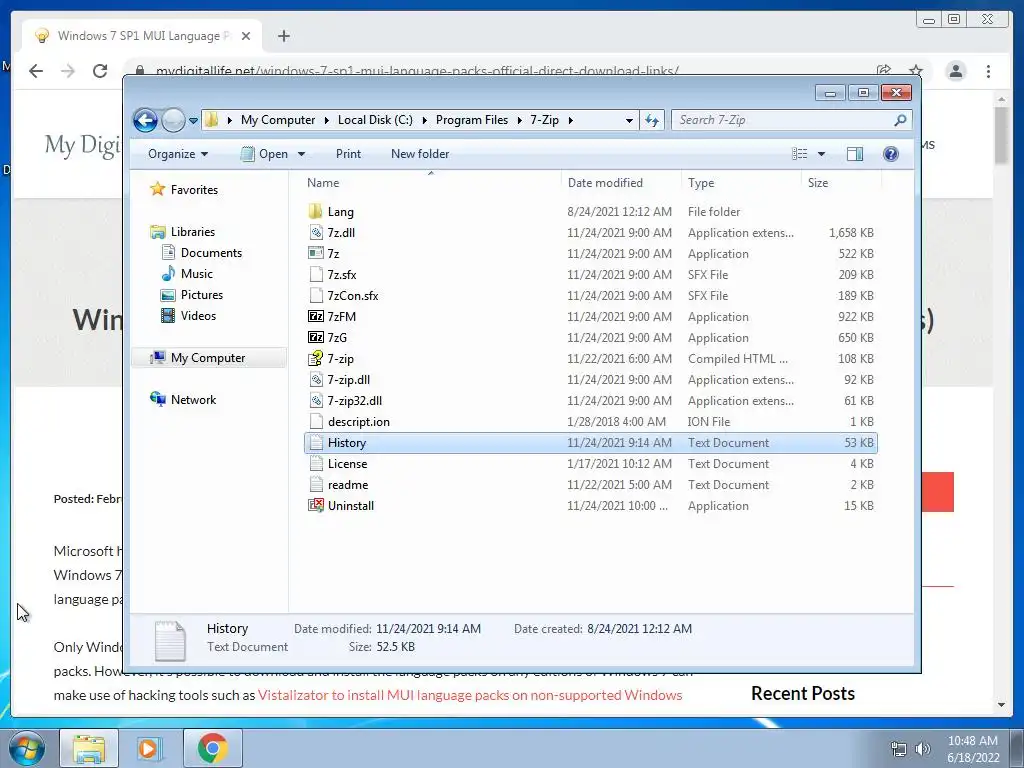Screen dimensions: 1024x768
Task: Sort by the Name column header
Action: (x=431, y=183)
